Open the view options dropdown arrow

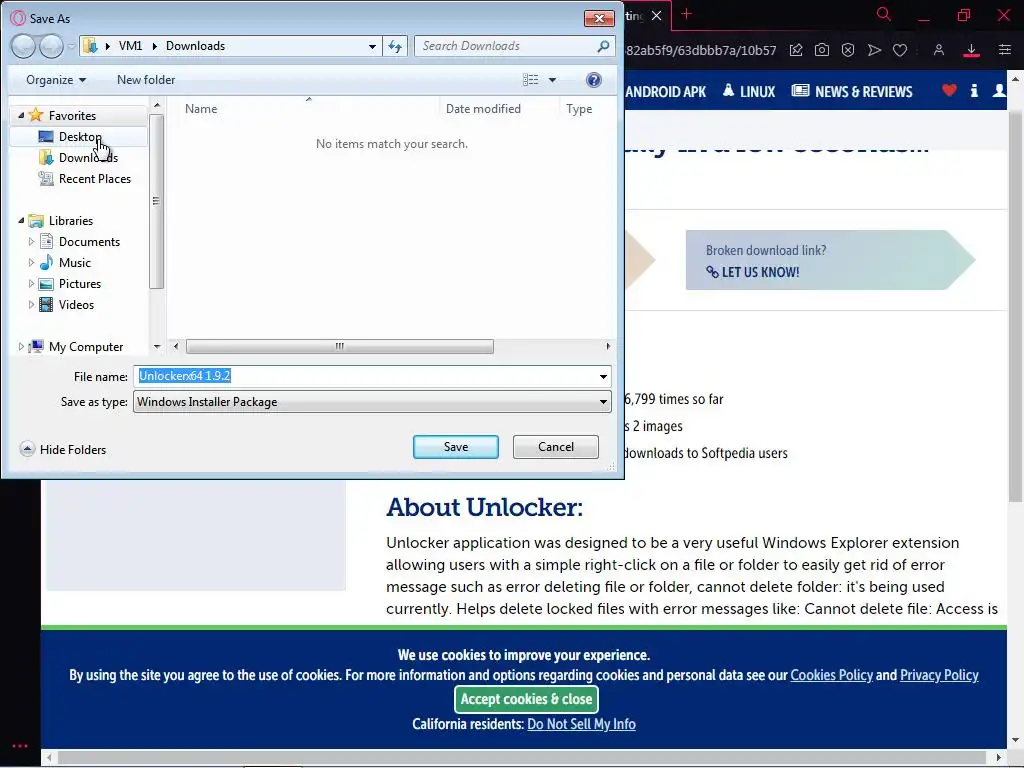552,80
